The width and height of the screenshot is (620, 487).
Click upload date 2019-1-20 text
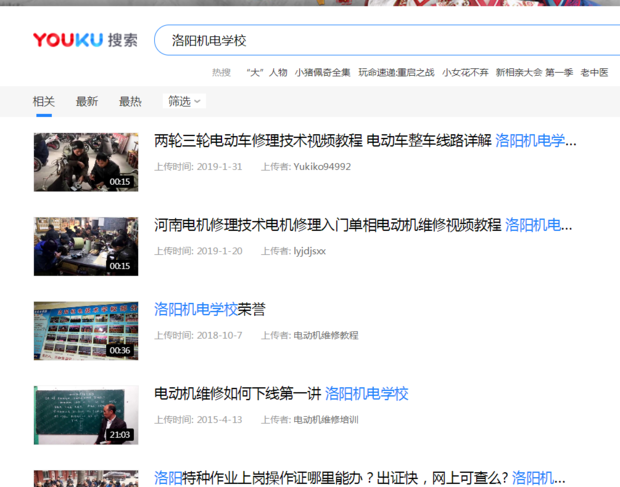tap(219, 251)
